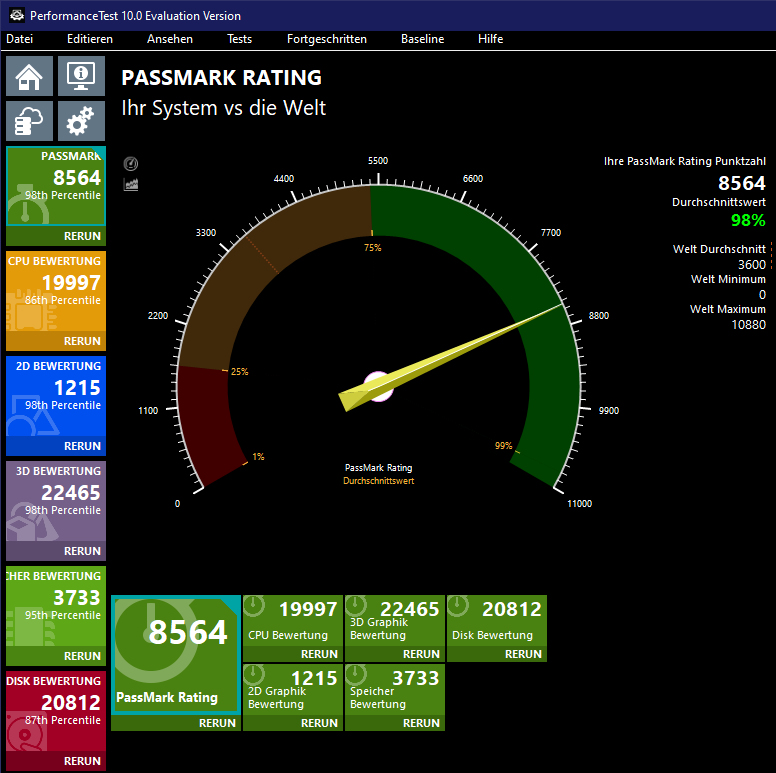Click the Welt Maximum 10880 value
The image size is (776, 773).
click(x=748, y=325)
